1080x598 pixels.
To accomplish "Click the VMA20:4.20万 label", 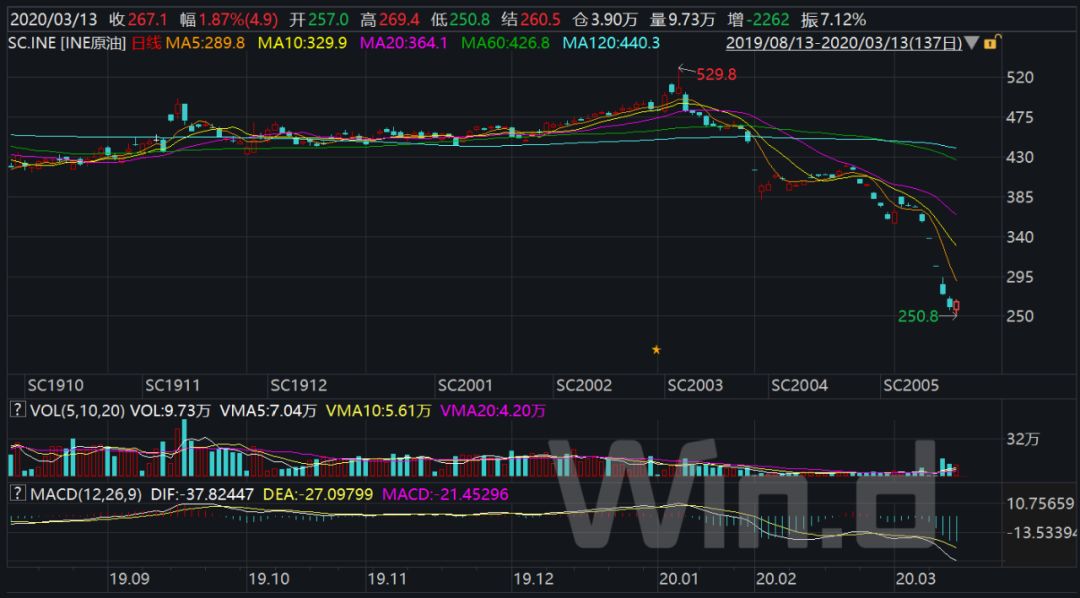I will pos(492,411).
